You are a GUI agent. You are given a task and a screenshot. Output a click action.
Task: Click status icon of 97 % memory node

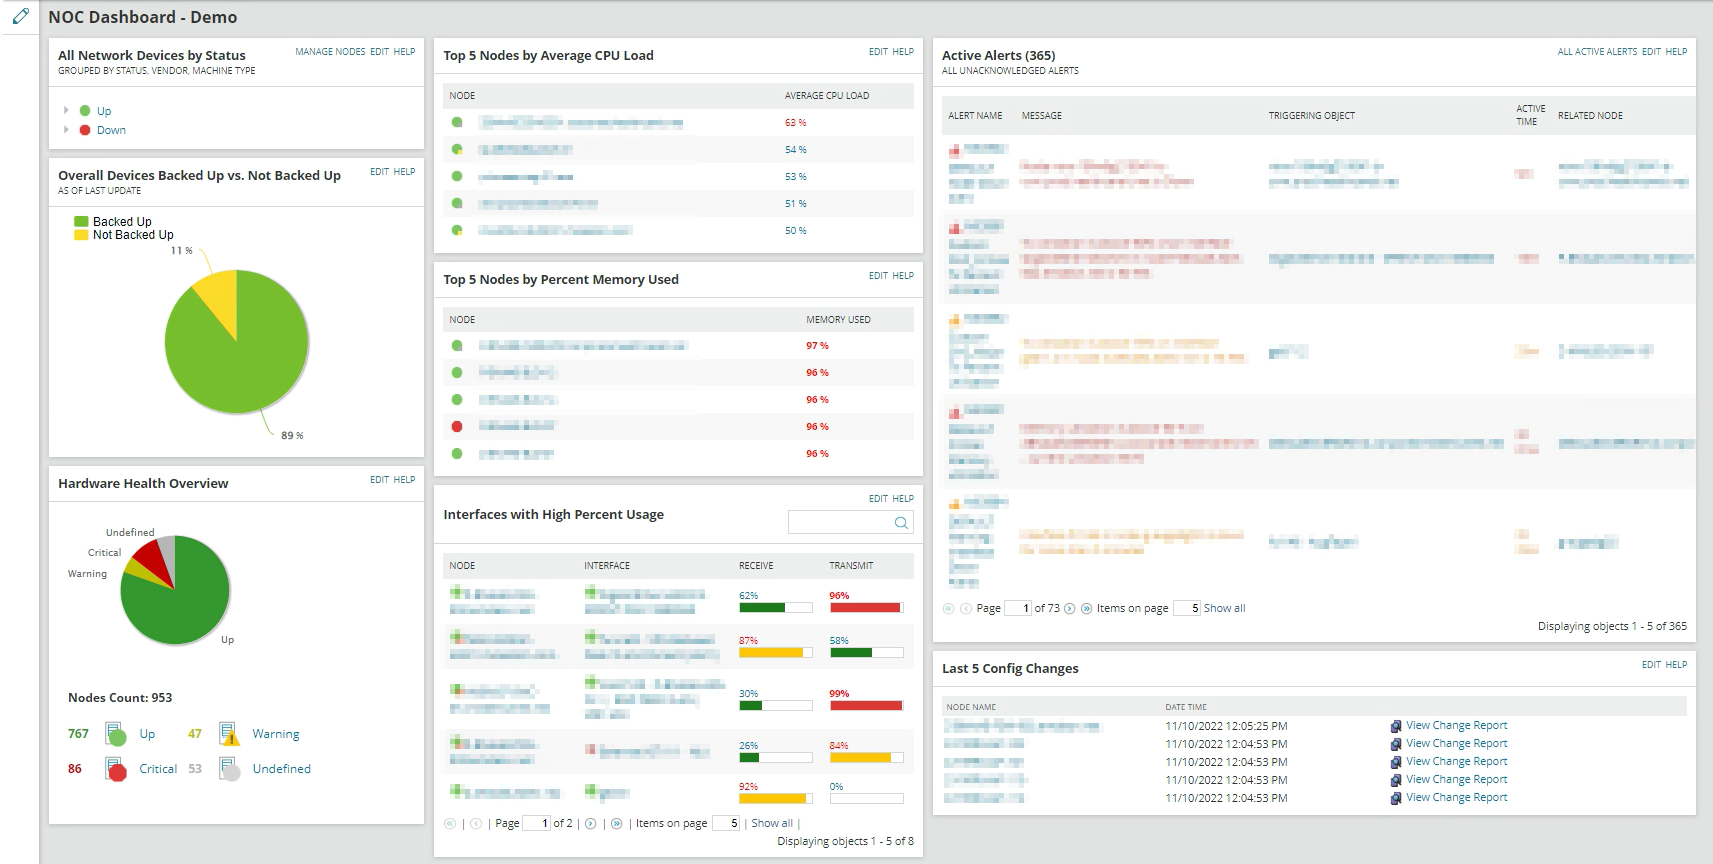point(457,345)
